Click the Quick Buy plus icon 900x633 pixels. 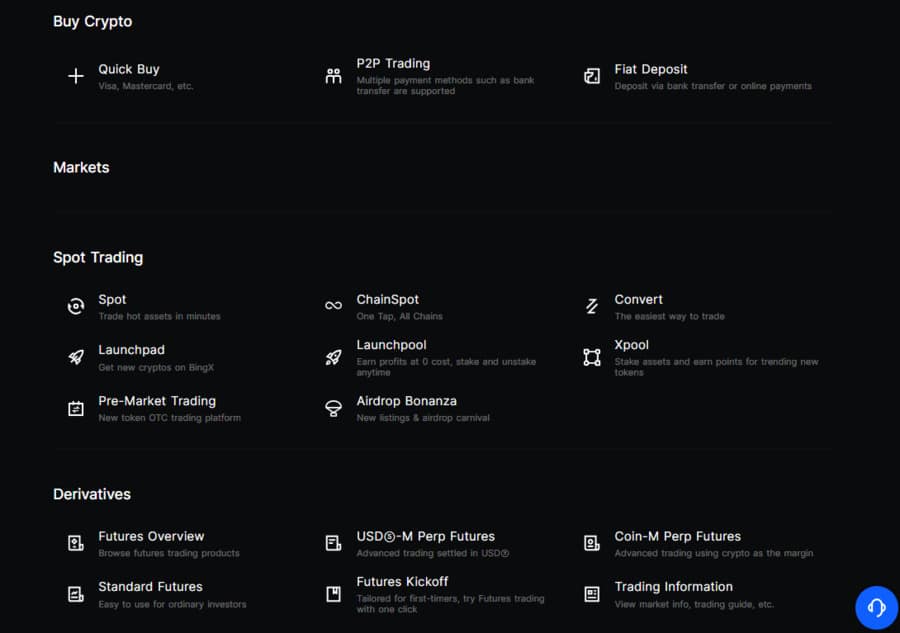click(75, 76)
